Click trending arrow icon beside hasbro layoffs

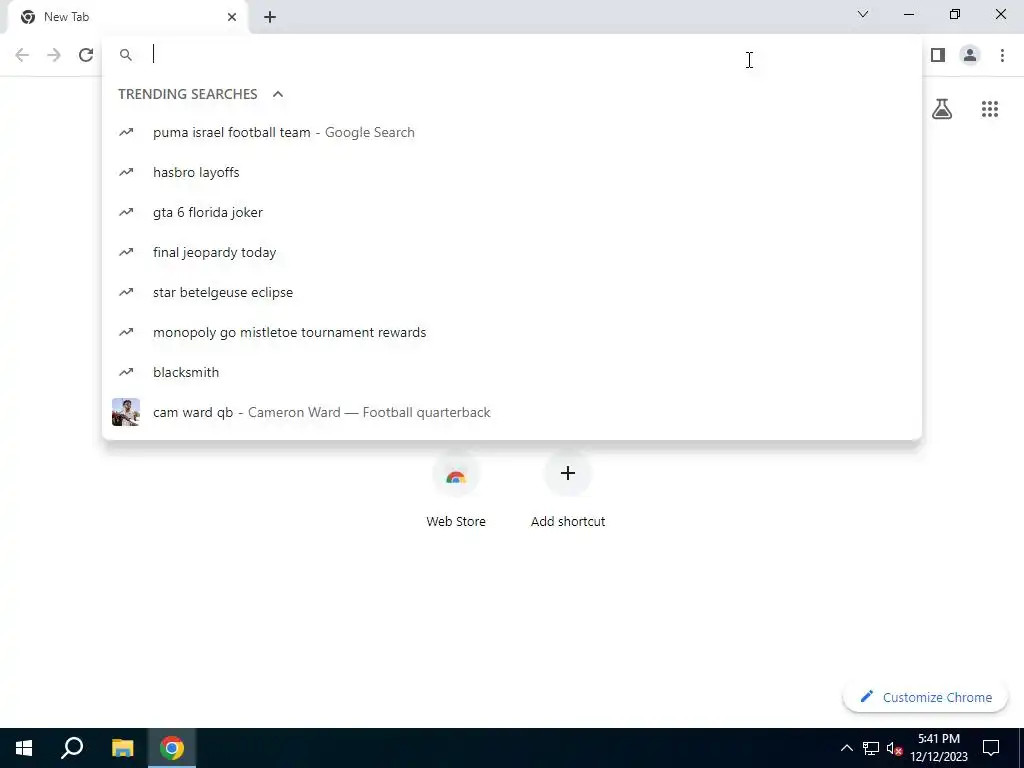tap(126, 172)
